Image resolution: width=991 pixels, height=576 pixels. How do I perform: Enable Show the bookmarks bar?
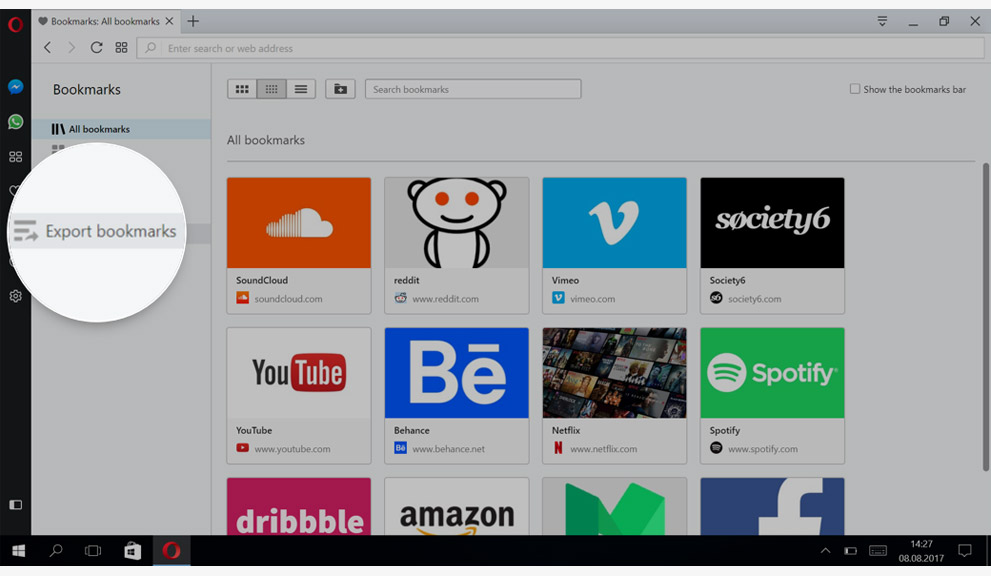[855, 89]
